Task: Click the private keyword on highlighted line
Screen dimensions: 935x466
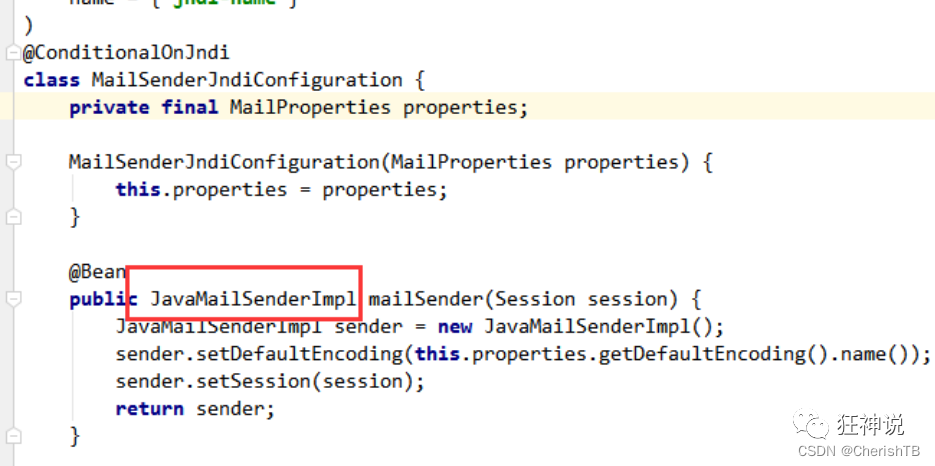Action: (109, 108)
